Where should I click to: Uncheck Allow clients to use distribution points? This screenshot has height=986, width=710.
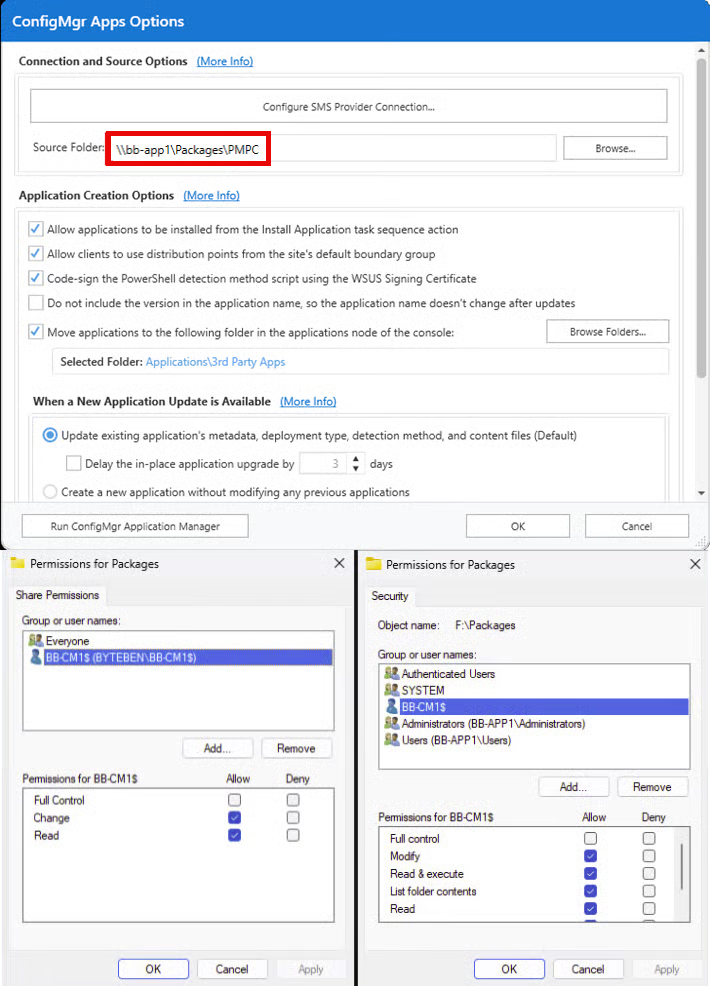36,253
